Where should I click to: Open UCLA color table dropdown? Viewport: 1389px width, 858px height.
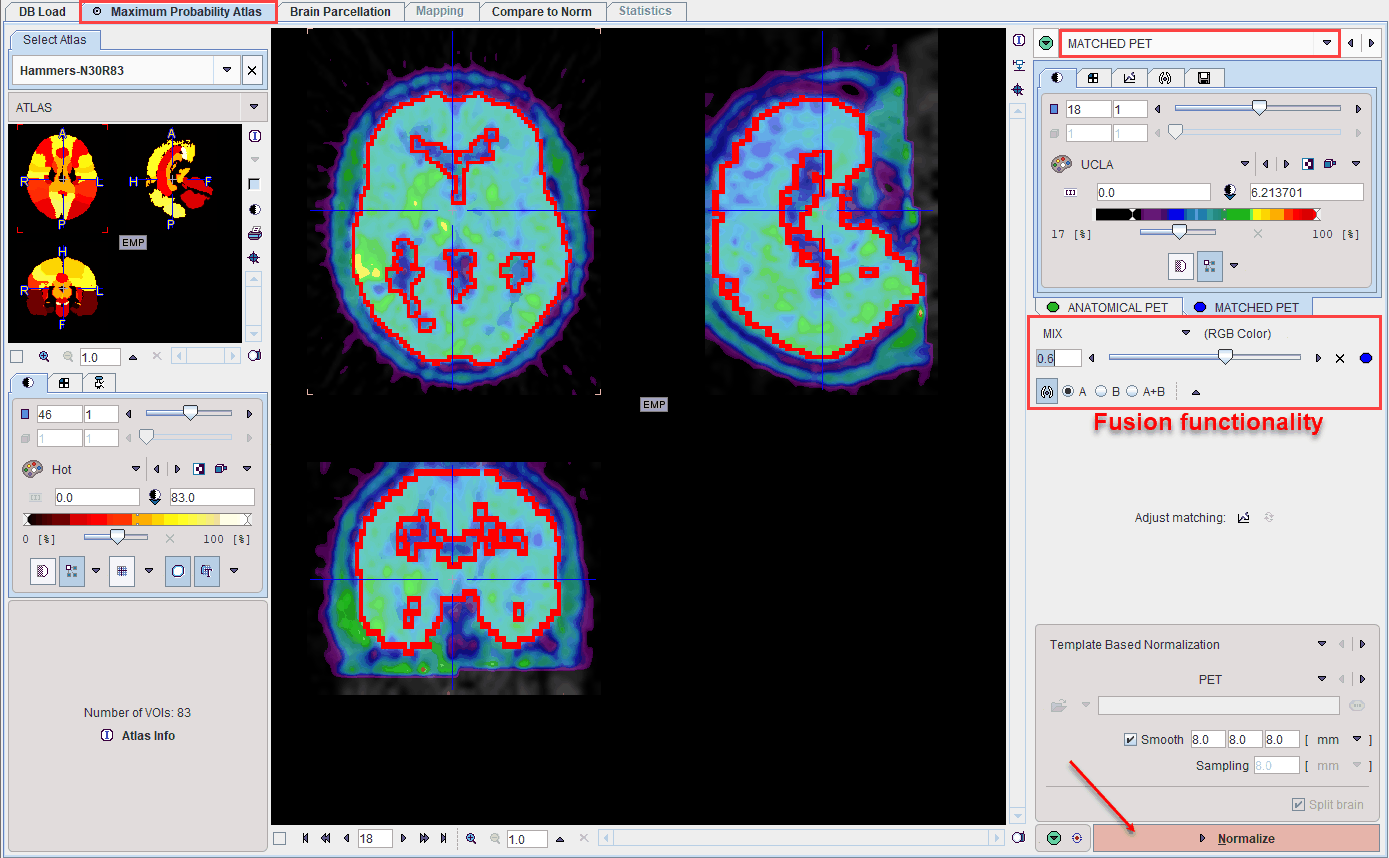(x=1245, y=164)
